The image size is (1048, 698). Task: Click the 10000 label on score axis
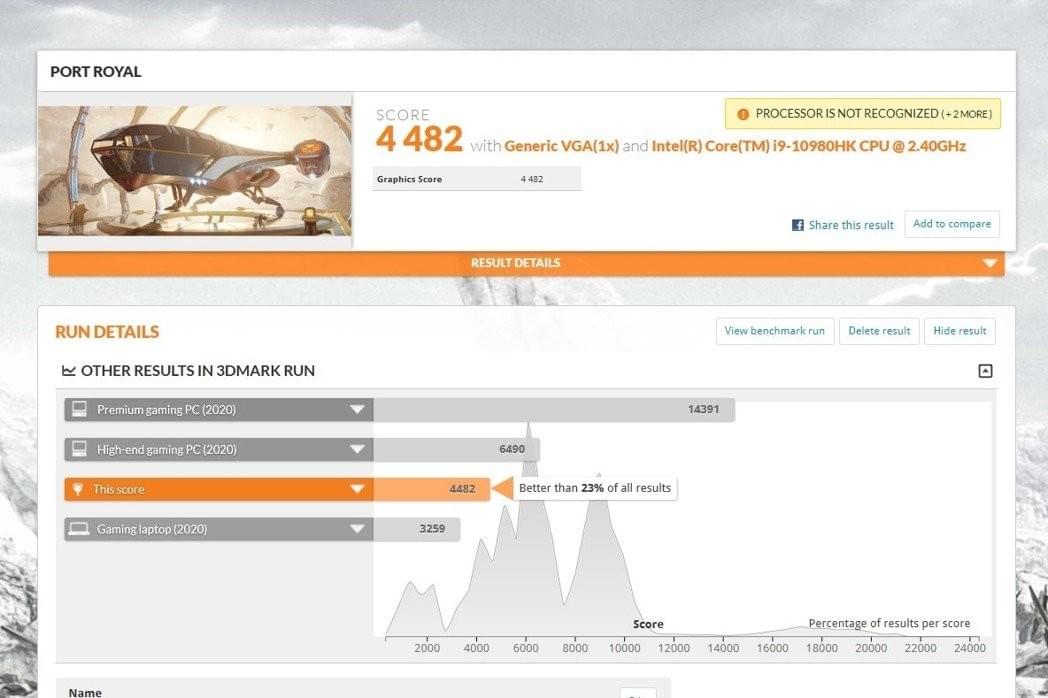click(x=624, y=648)
